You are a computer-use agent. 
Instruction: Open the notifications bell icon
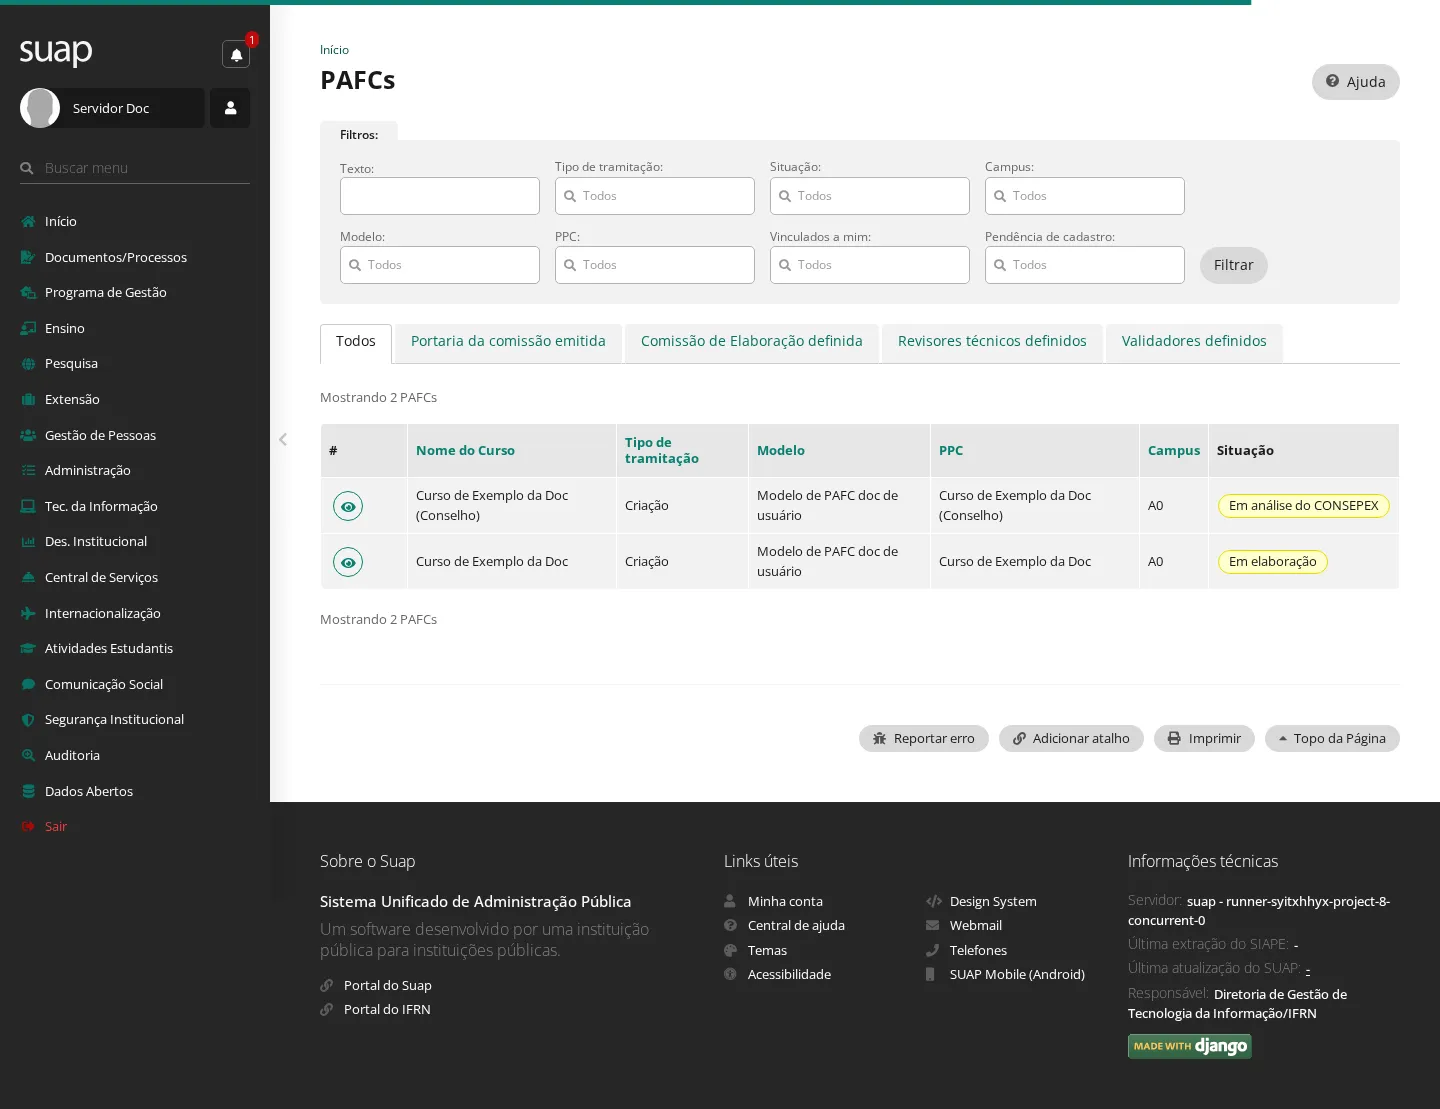click(236, 54)
